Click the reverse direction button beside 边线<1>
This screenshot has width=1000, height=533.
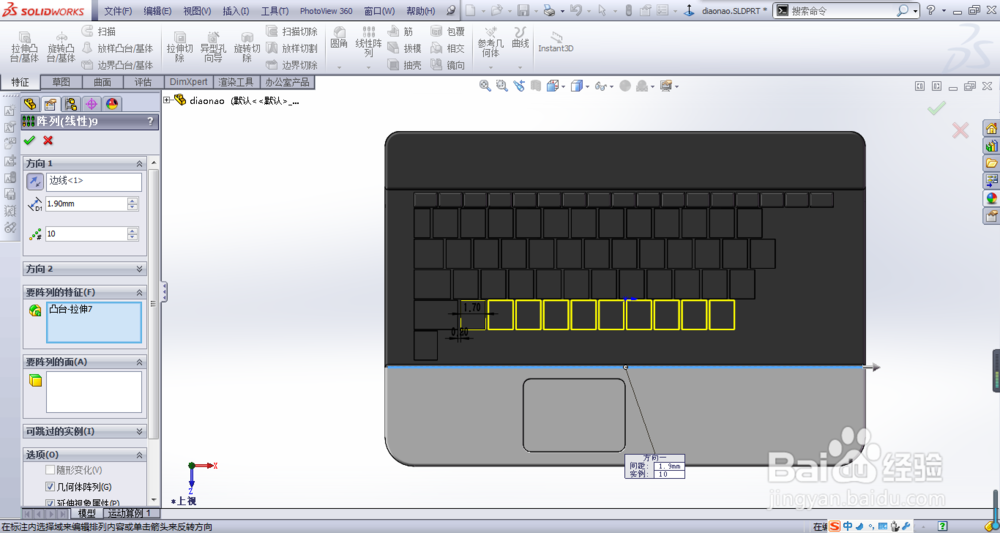35,182
